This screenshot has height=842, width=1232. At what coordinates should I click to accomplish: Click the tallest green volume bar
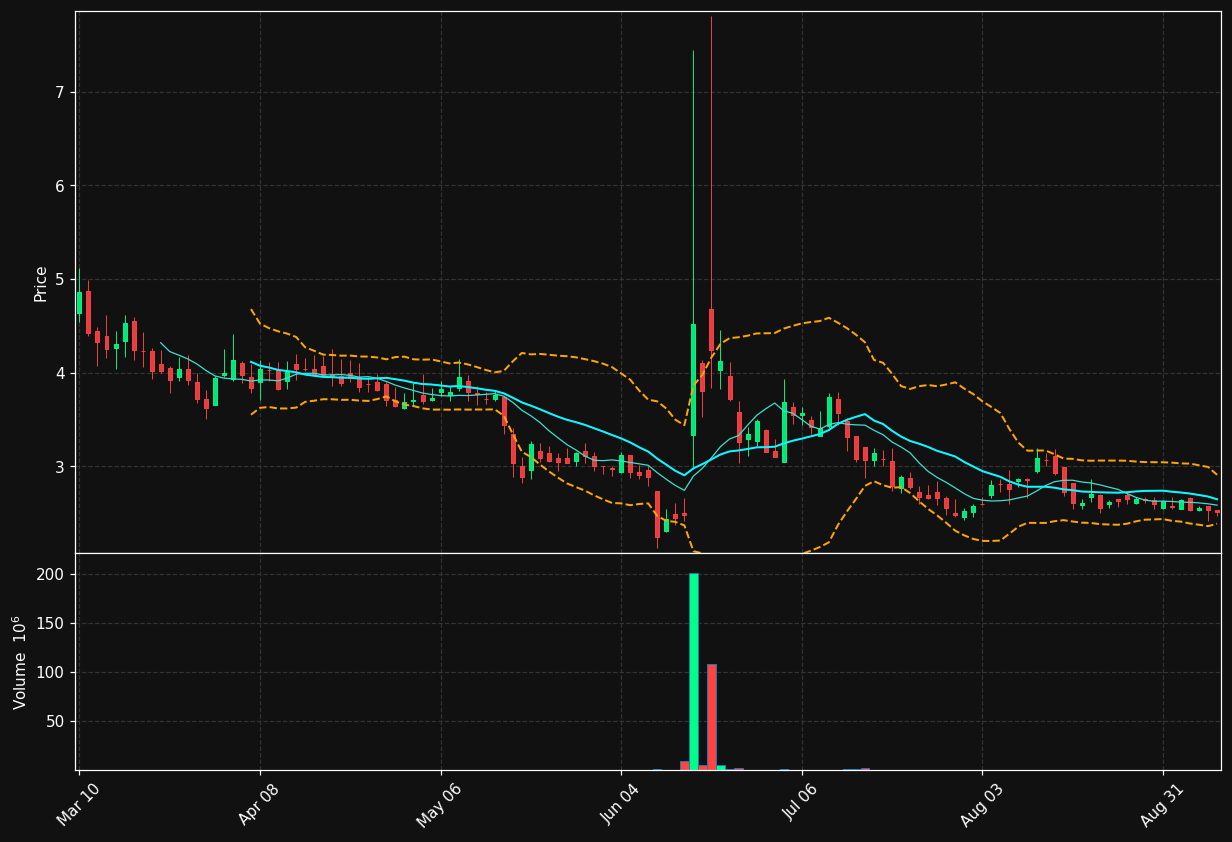tap(694, 671)
